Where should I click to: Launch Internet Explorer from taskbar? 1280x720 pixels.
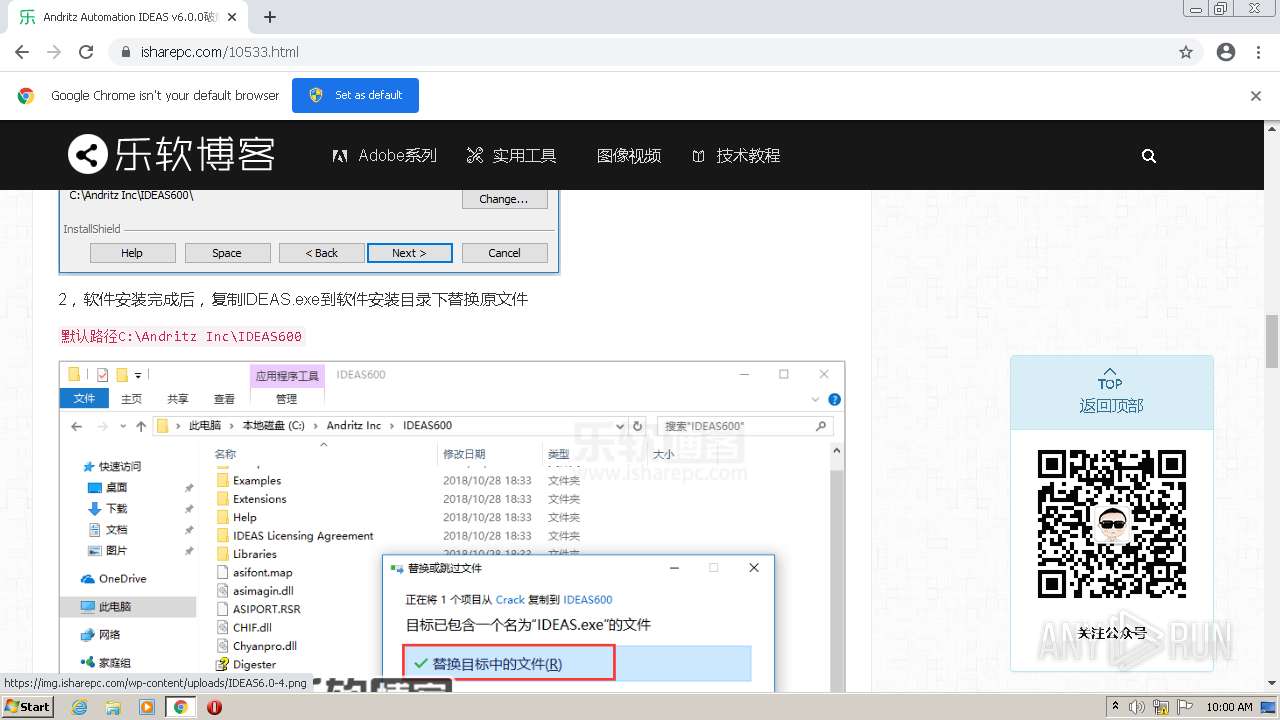(x=80, y=706)
